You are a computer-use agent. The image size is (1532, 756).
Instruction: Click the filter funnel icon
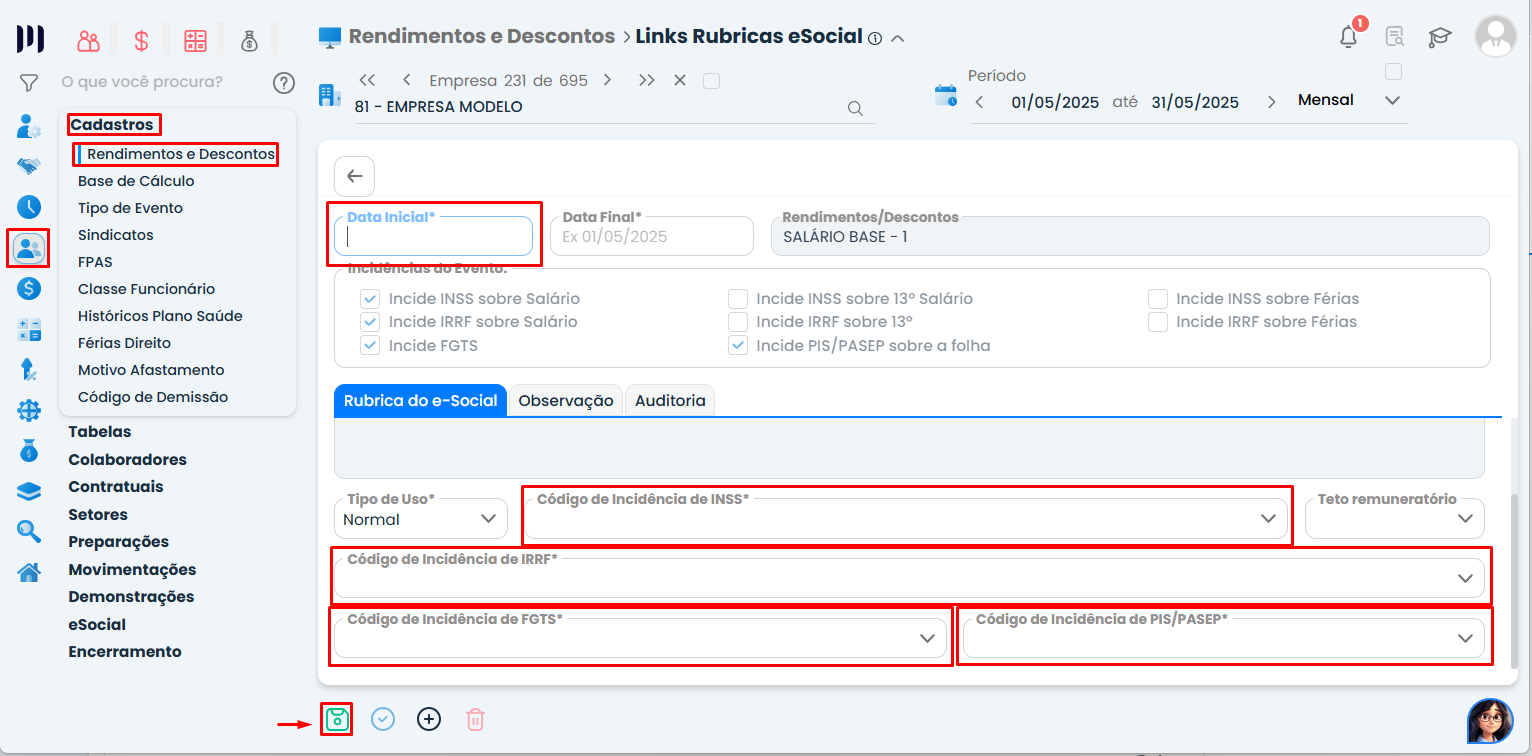[x=29, y=82]
